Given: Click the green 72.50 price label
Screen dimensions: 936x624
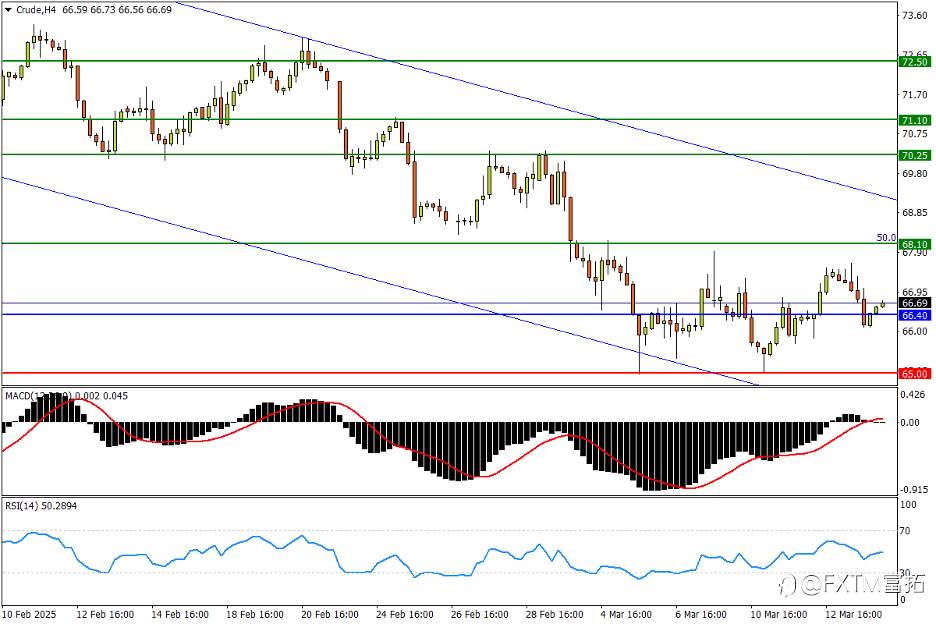Looking at the screenshot, I should pos(915,62).
